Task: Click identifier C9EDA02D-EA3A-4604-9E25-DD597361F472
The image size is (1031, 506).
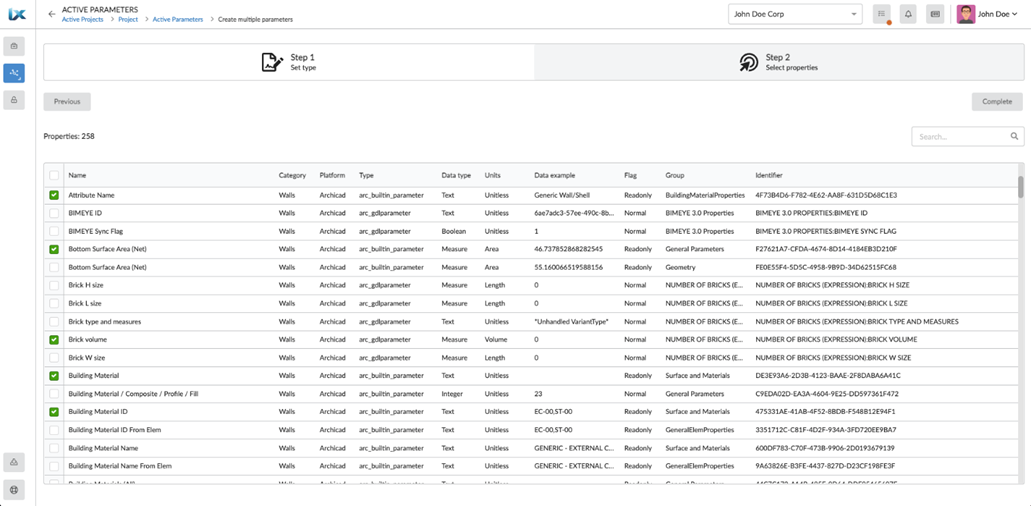Action: [x=827, y=394]
